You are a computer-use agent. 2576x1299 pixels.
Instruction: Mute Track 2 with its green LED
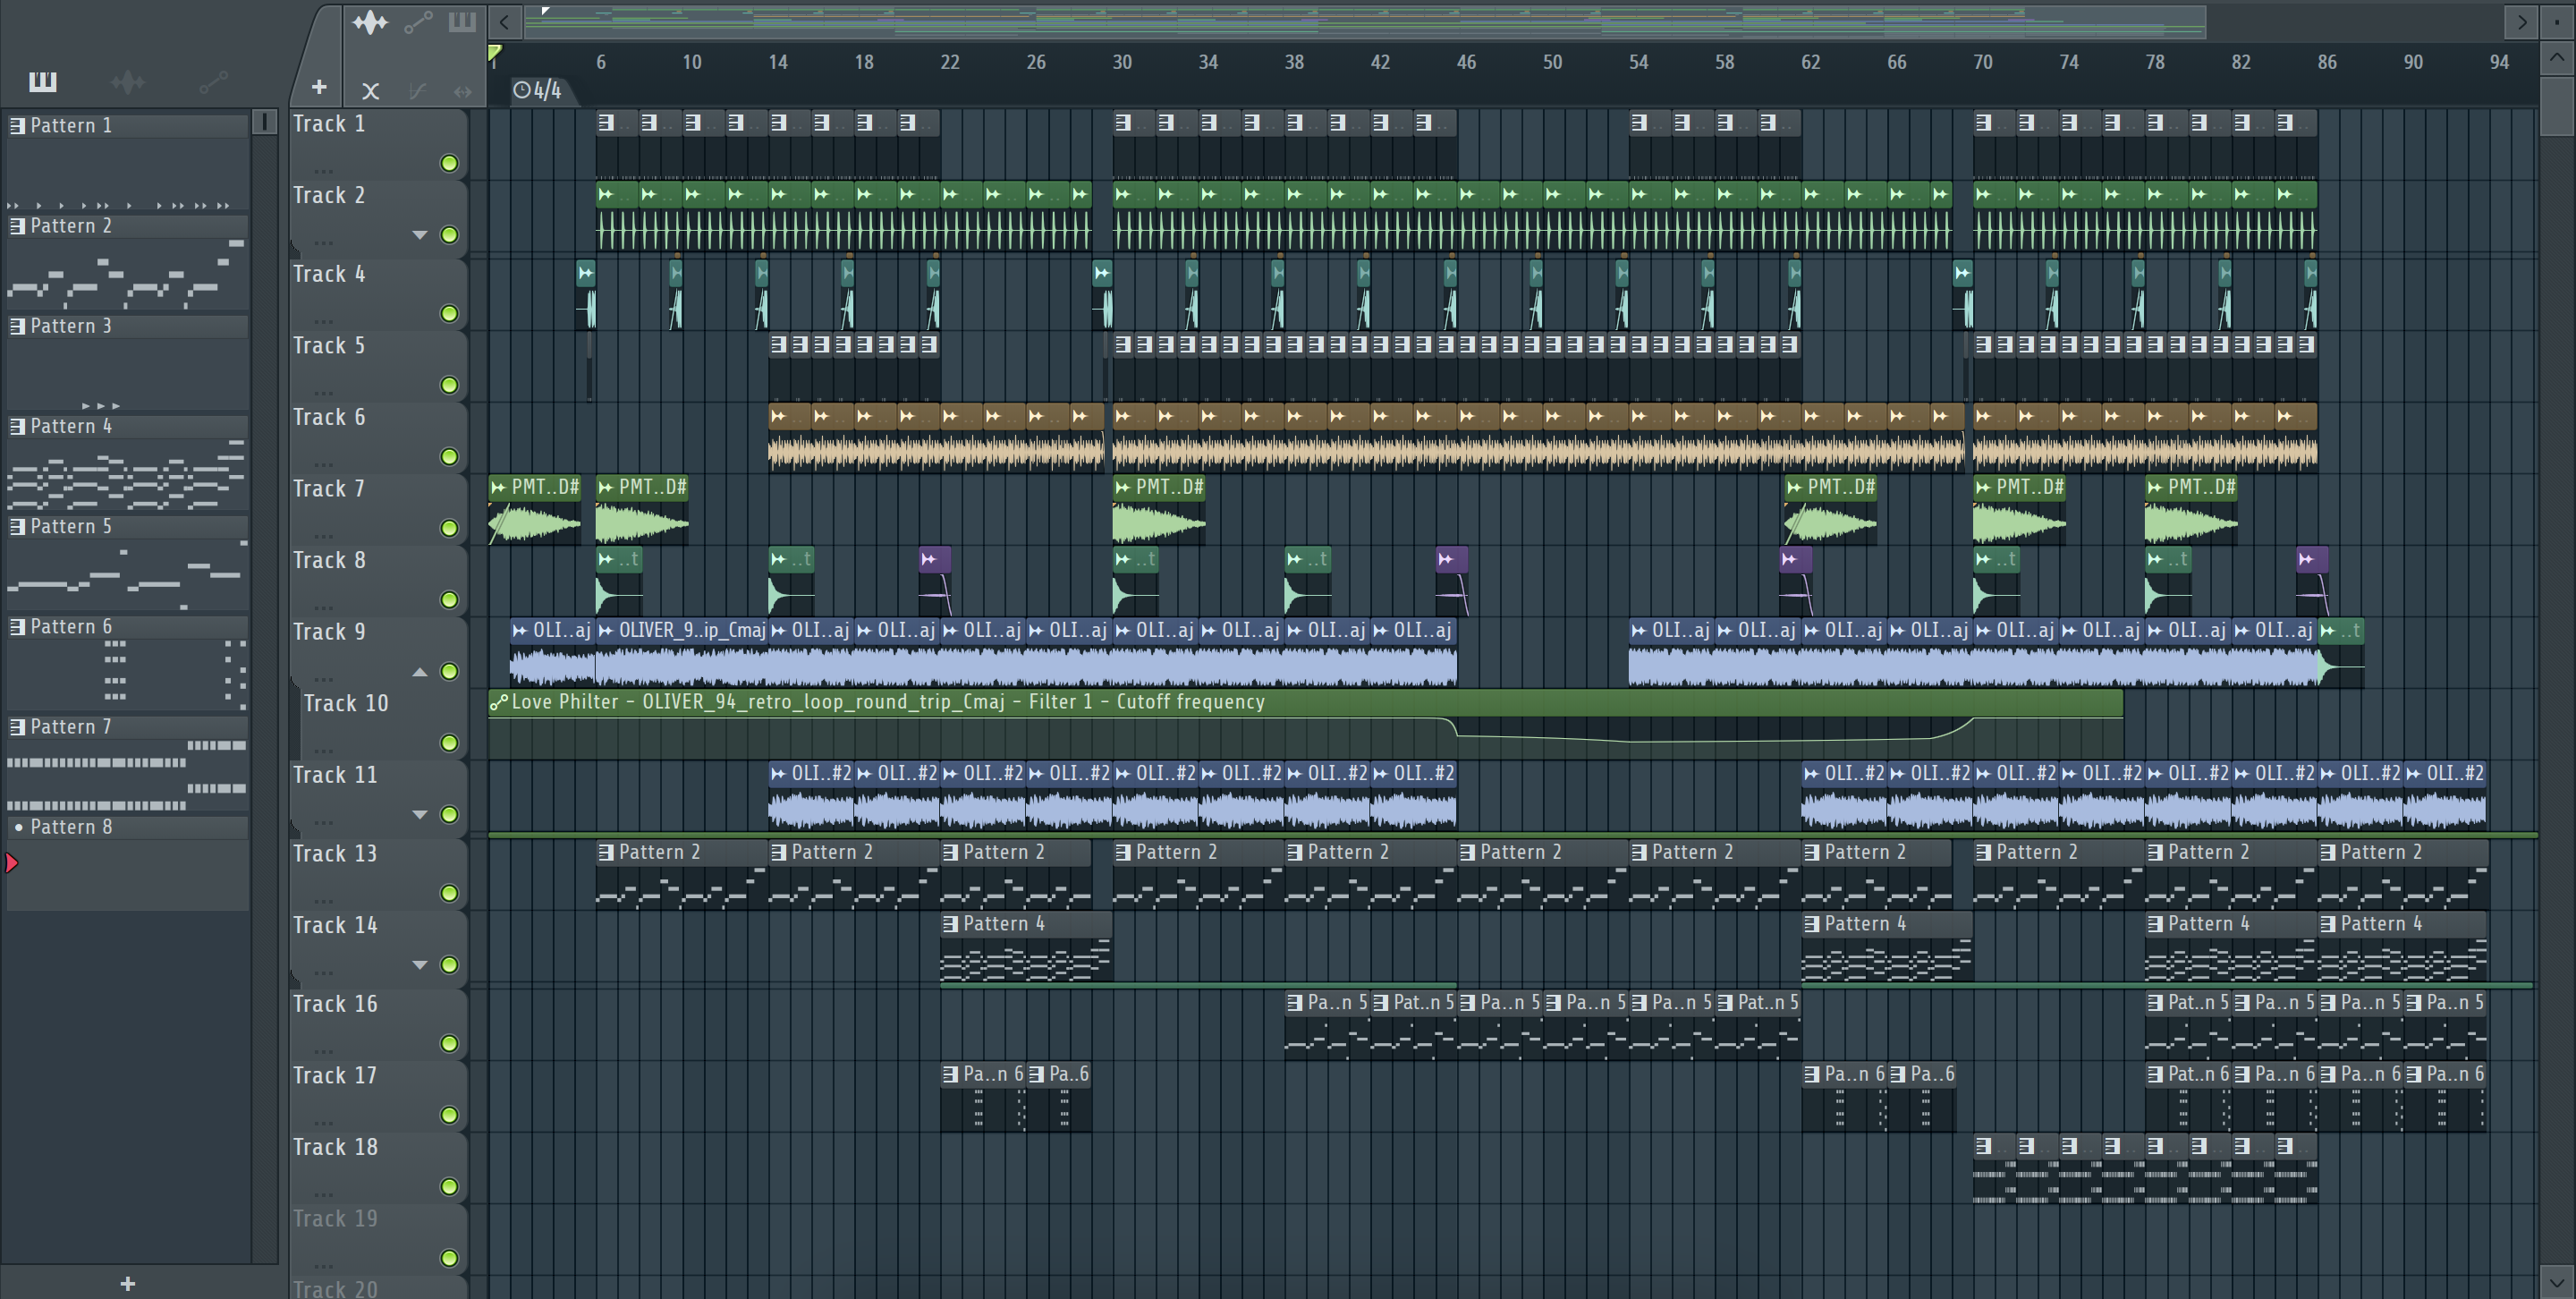(x=449, y=235)
